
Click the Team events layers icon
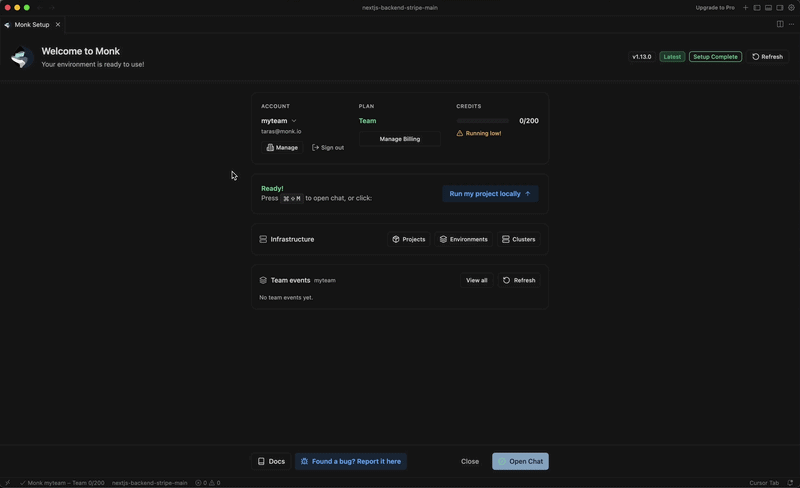263,280
